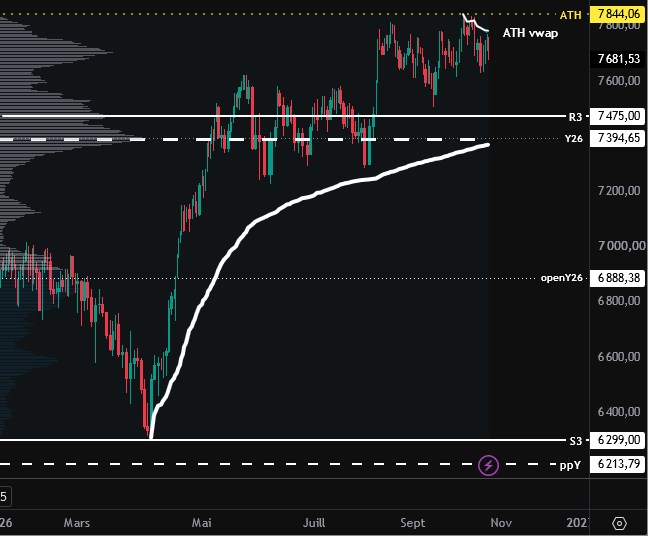Open chart settings gear icon at the bottom right
Screen dimensions: 648x536
pyautogui.click(x=619, y=524)
